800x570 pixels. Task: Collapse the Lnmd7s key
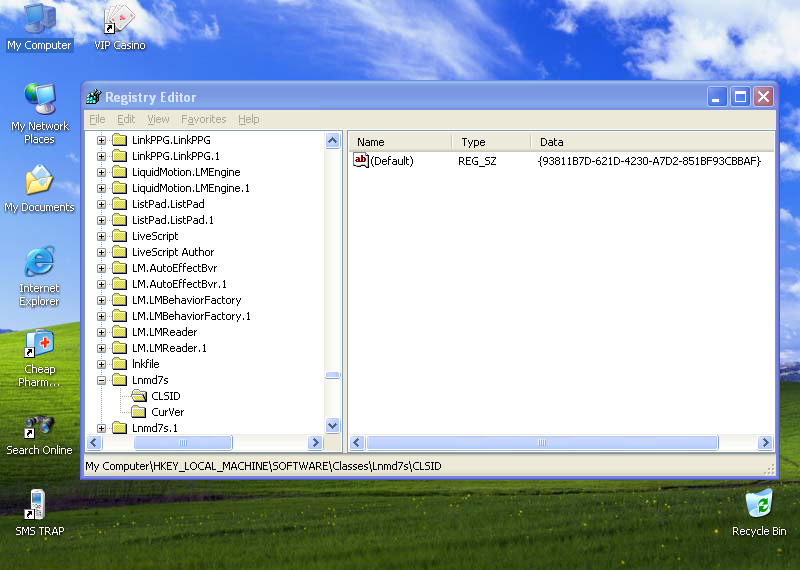tap(102, 380)
